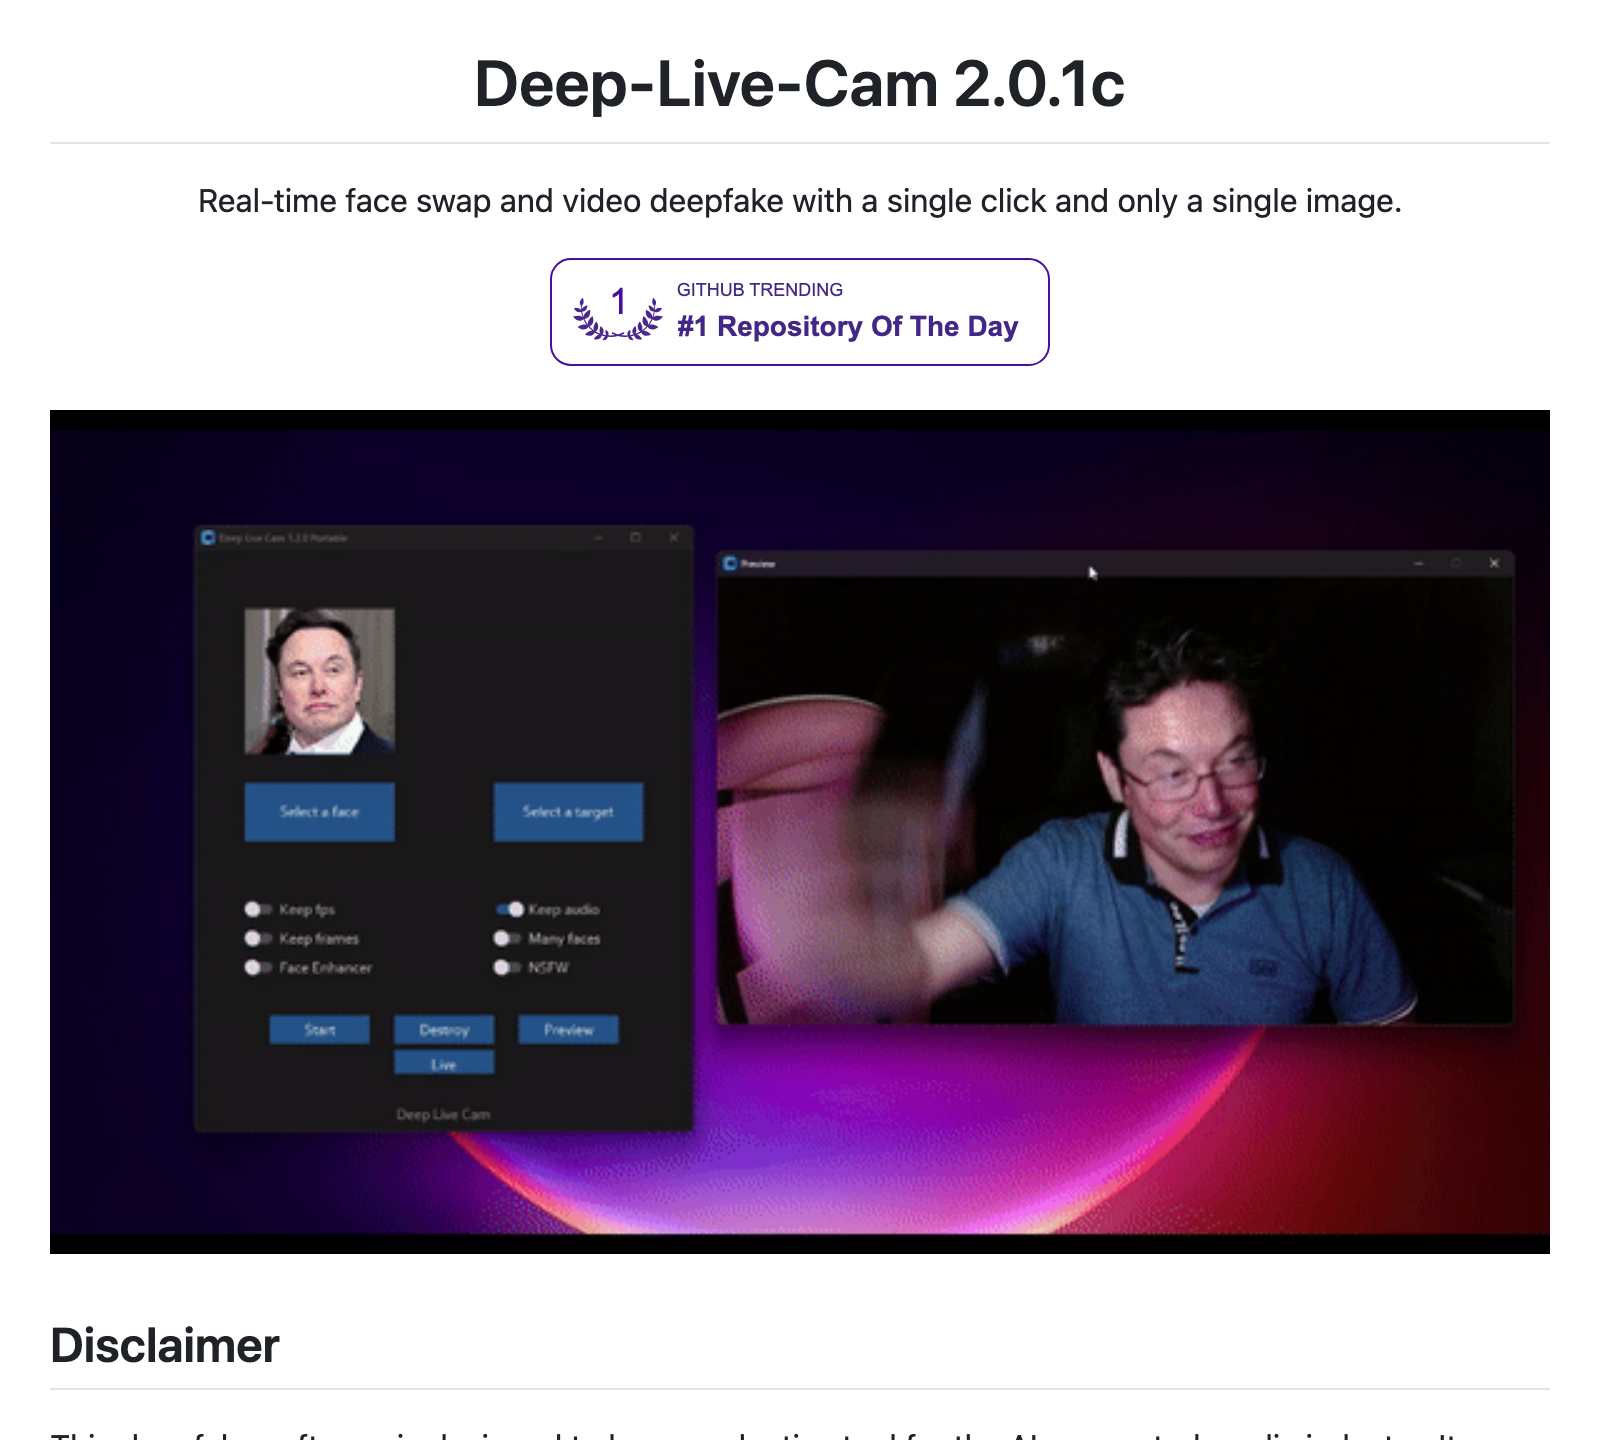Click the laurel wreath icon in trending badge

[x=618, y=312]
